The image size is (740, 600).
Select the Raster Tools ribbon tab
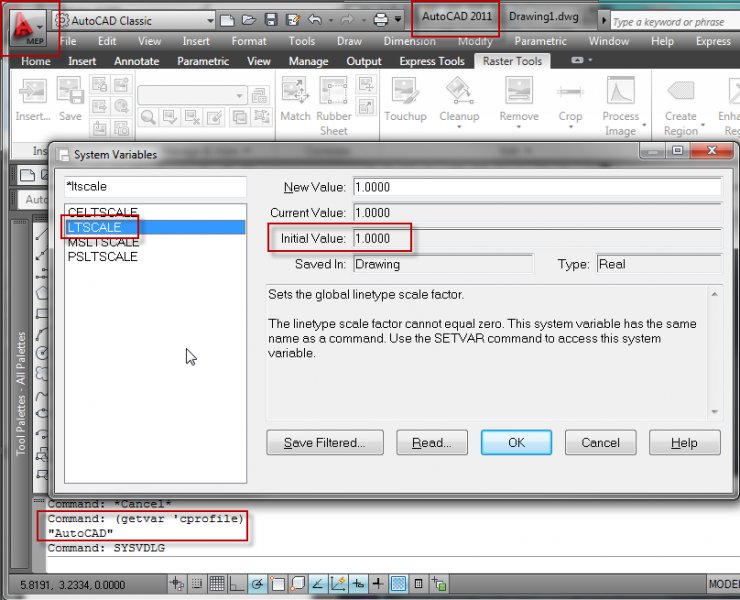point(512,61)
